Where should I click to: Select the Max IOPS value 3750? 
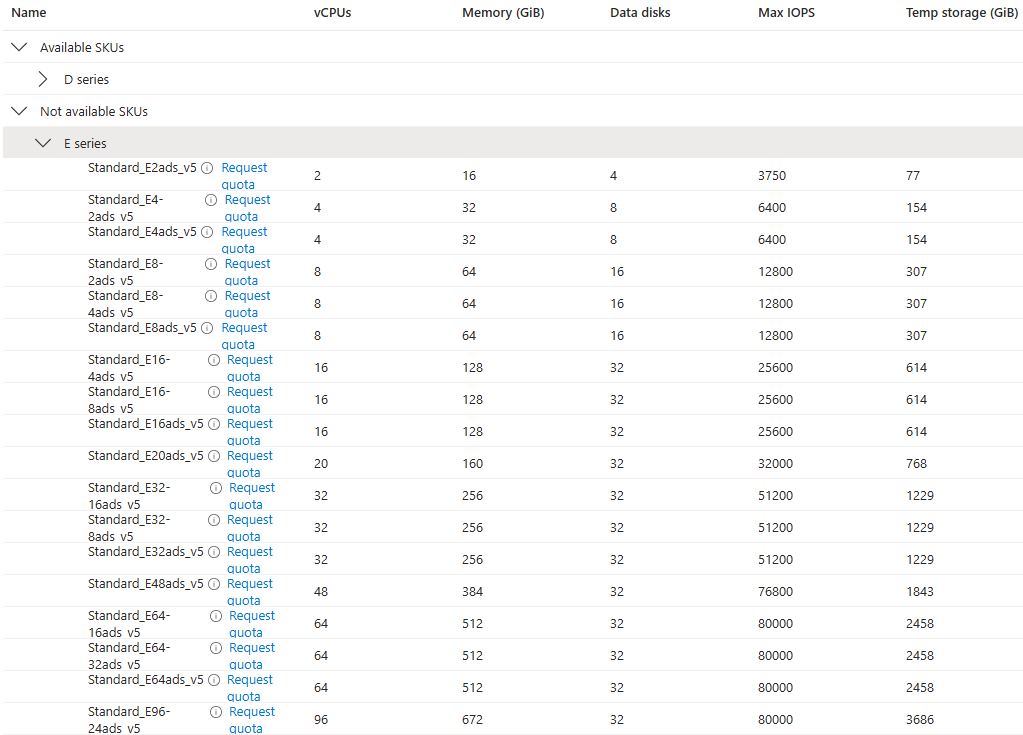[772, 175]
